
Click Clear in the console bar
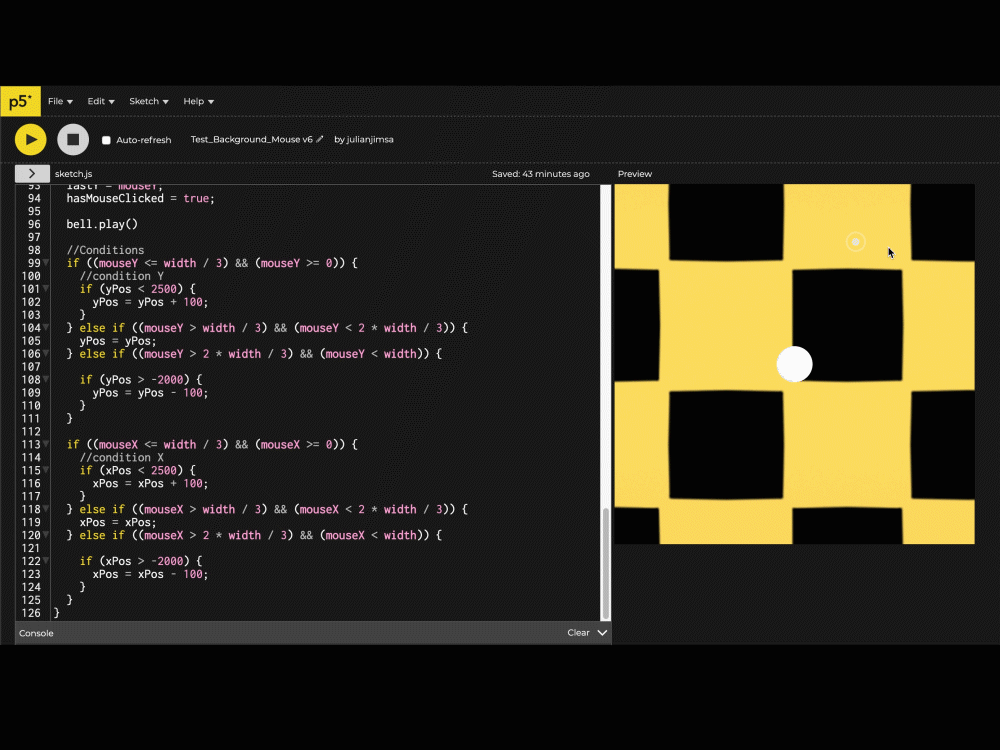[x=578, y=633]
